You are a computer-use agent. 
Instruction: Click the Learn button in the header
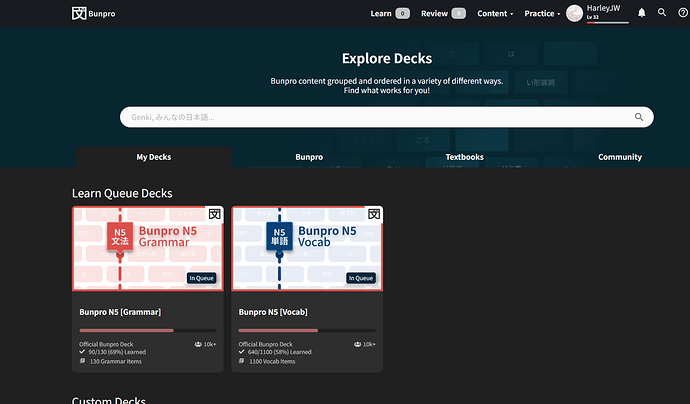(x=389, y=14)
